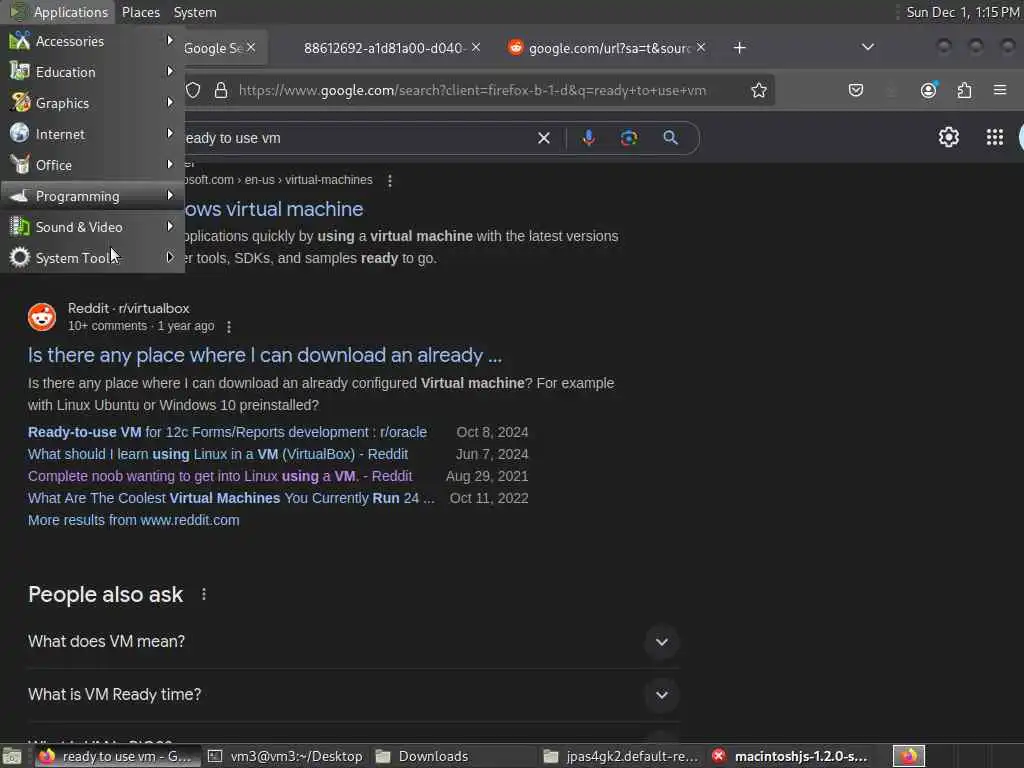Click the voice search microphone icon
This screenshot has height=768, width=1024.
(588, 138)
